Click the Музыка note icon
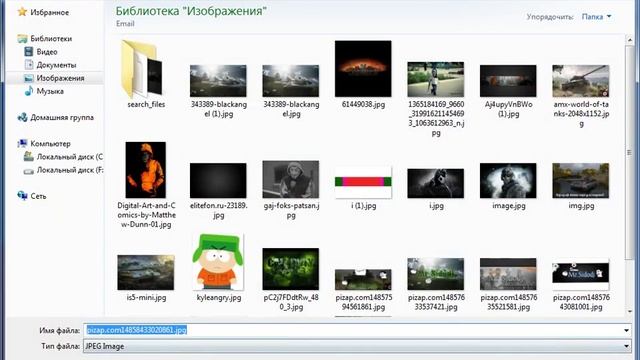The width and height of the screenshot is (640, 360). (29, 91)
